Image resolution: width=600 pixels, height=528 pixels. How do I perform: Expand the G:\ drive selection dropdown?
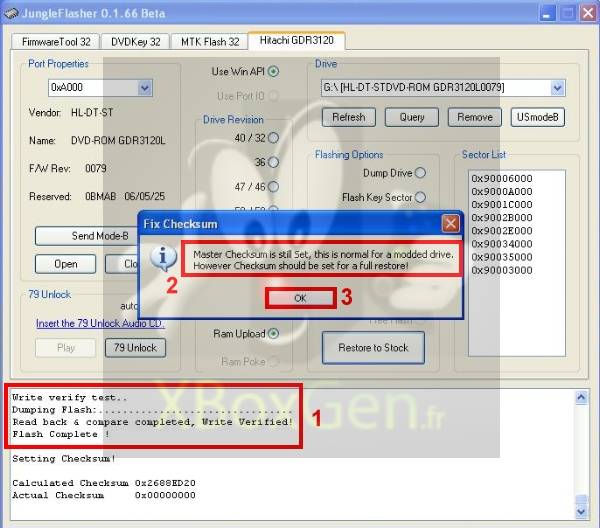(x=558, y=88)
